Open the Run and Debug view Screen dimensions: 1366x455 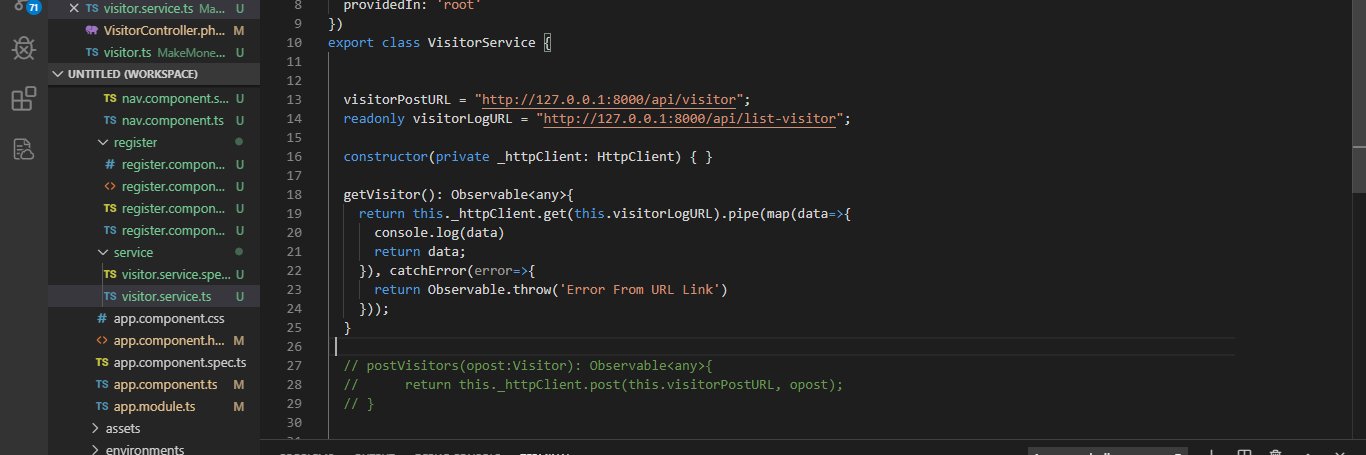point(24,48)
